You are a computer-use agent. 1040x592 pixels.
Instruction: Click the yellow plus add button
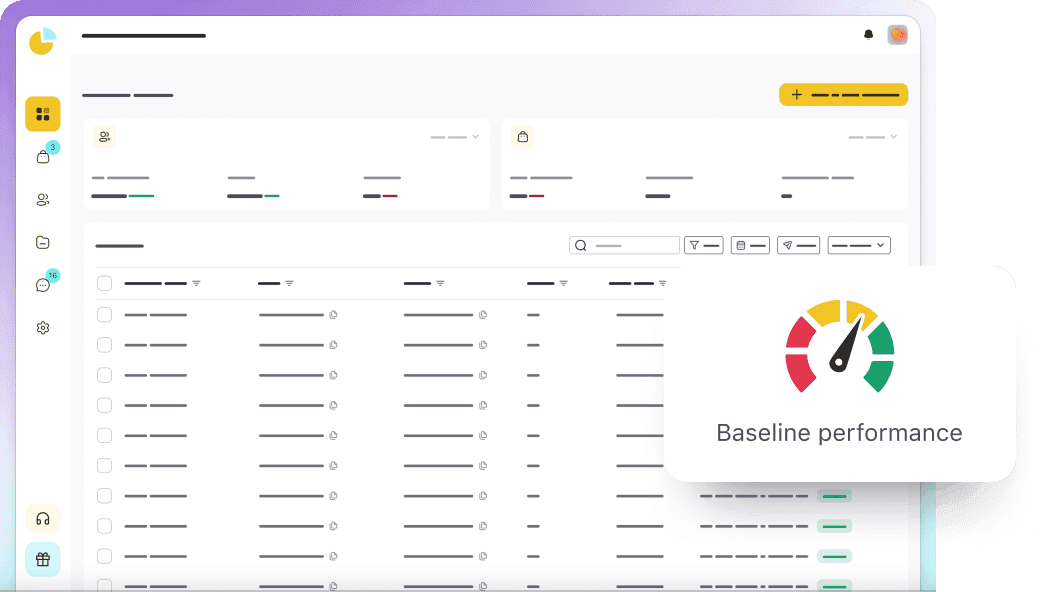click(x=843, y=95)
